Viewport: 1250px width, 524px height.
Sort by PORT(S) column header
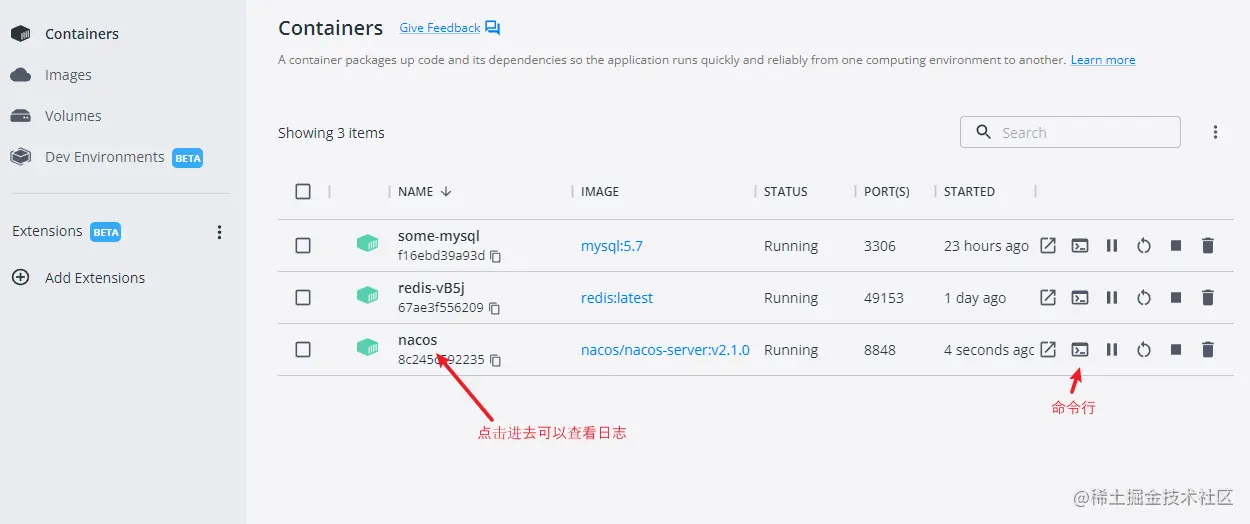point(887,191)
